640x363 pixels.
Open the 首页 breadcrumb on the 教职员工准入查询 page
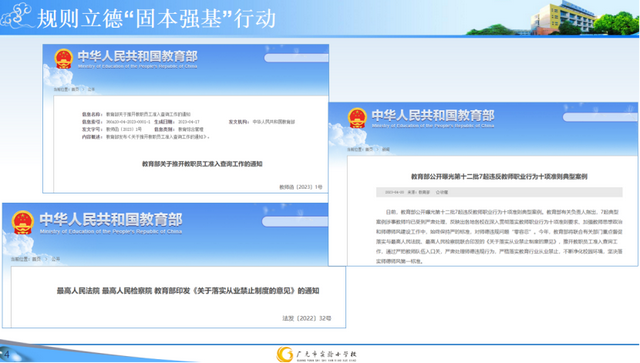75,89
